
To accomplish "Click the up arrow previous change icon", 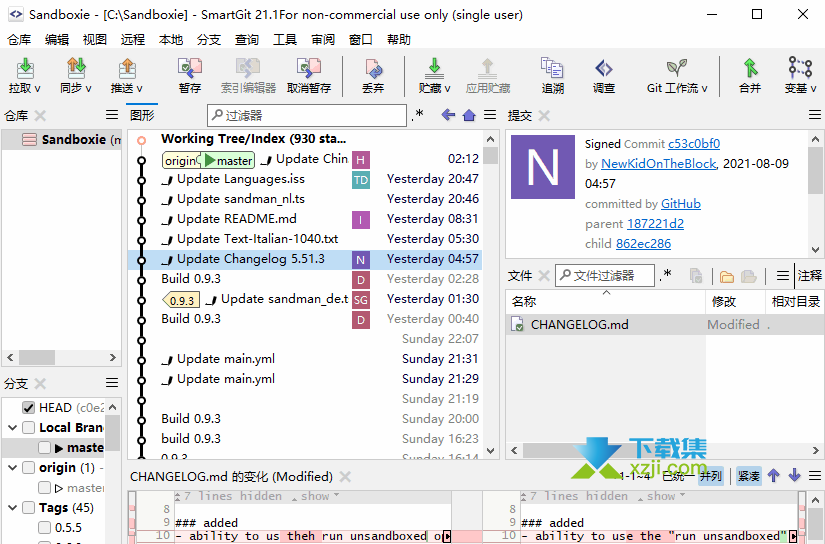I will coord(773,476).
